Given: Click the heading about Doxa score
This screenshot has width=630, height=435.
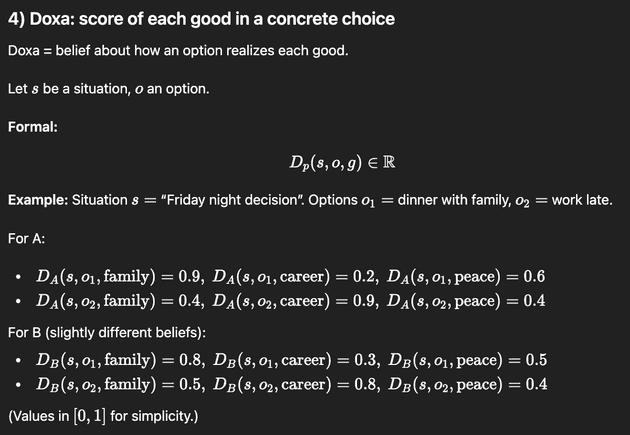Looking at the screenshot, I should coord(201,19).
